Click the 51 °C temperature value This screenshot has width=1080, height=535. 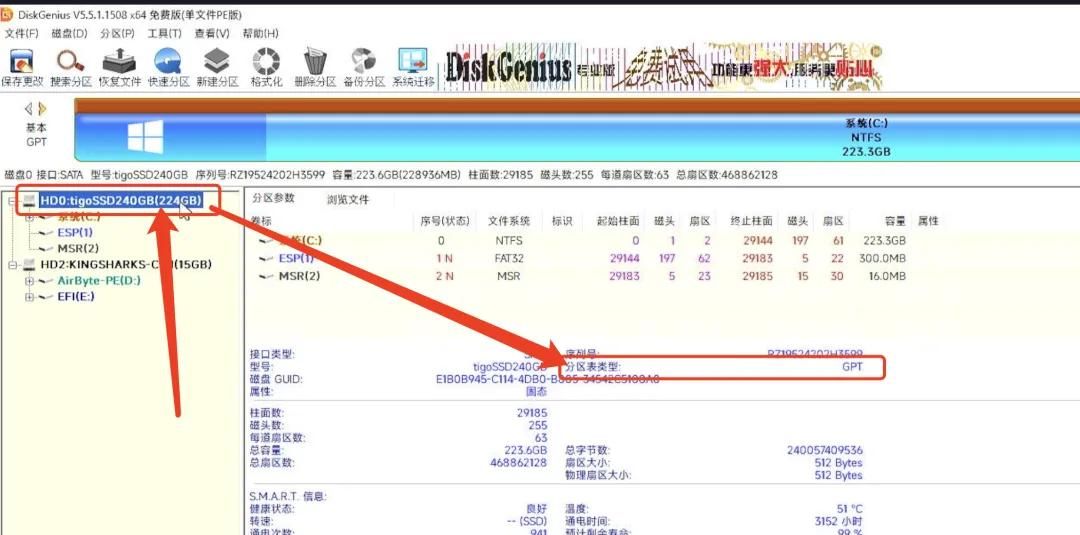click(x=849, y=509)
